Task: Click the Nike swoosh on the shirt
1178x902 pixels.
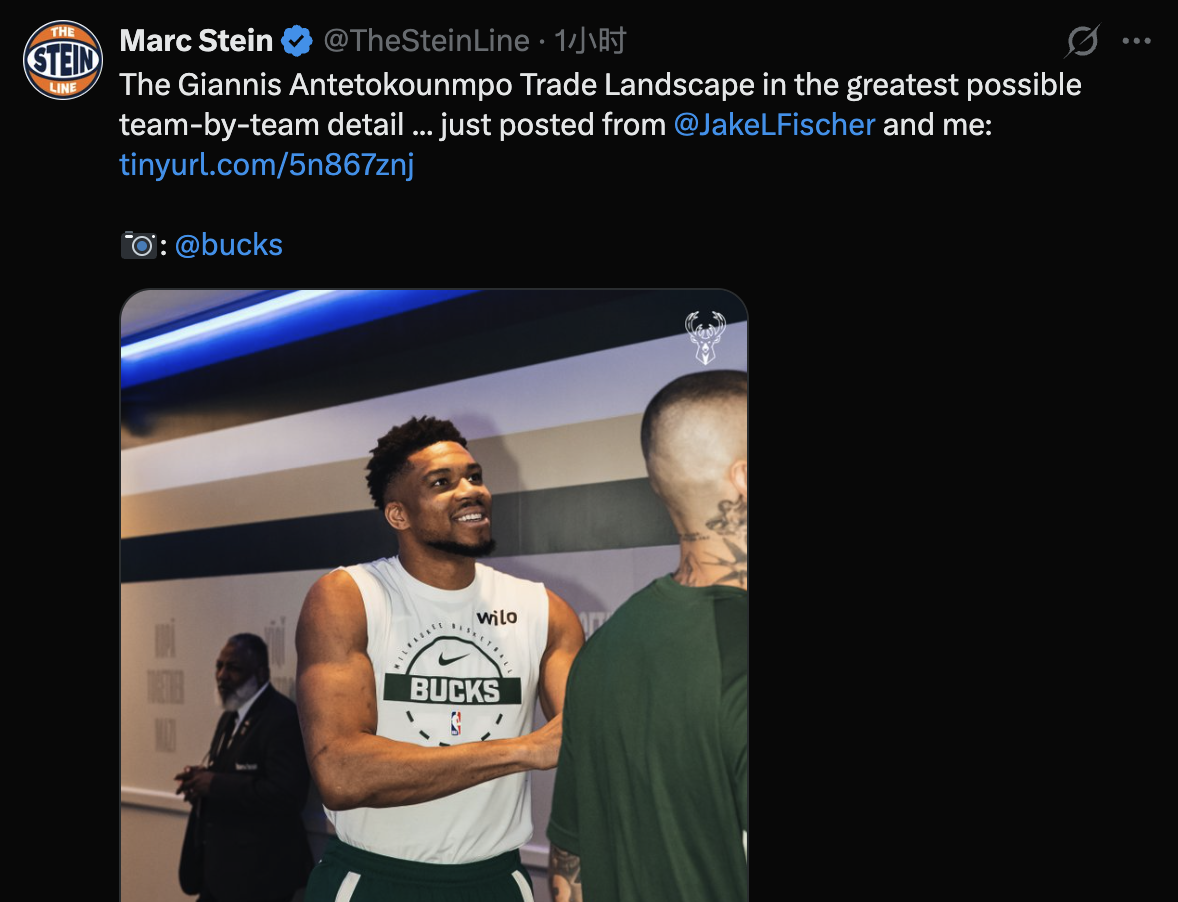Action: (x=452, y=659)
